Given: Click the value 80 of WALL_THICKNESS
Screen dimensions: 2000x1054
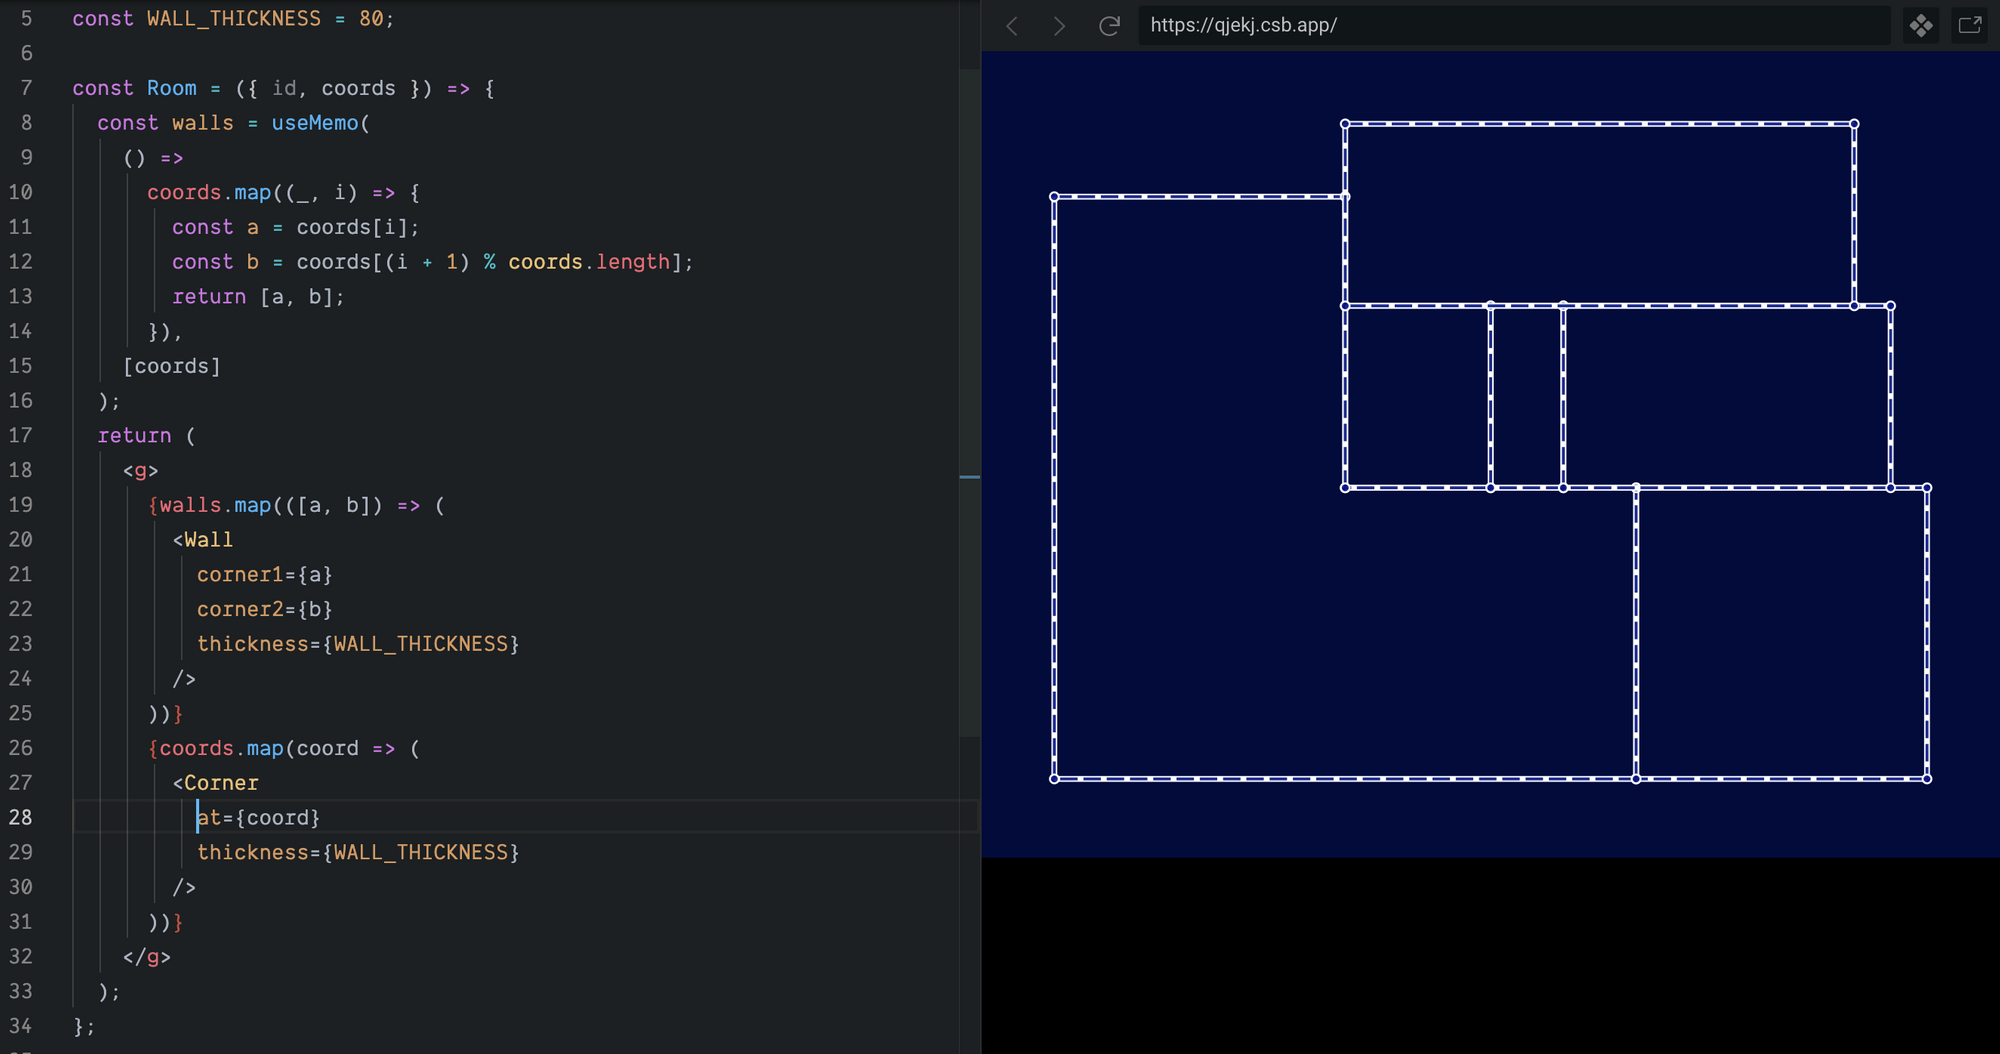Looking at the screenshot, I should pyautogui.click(x=371, y=19).
